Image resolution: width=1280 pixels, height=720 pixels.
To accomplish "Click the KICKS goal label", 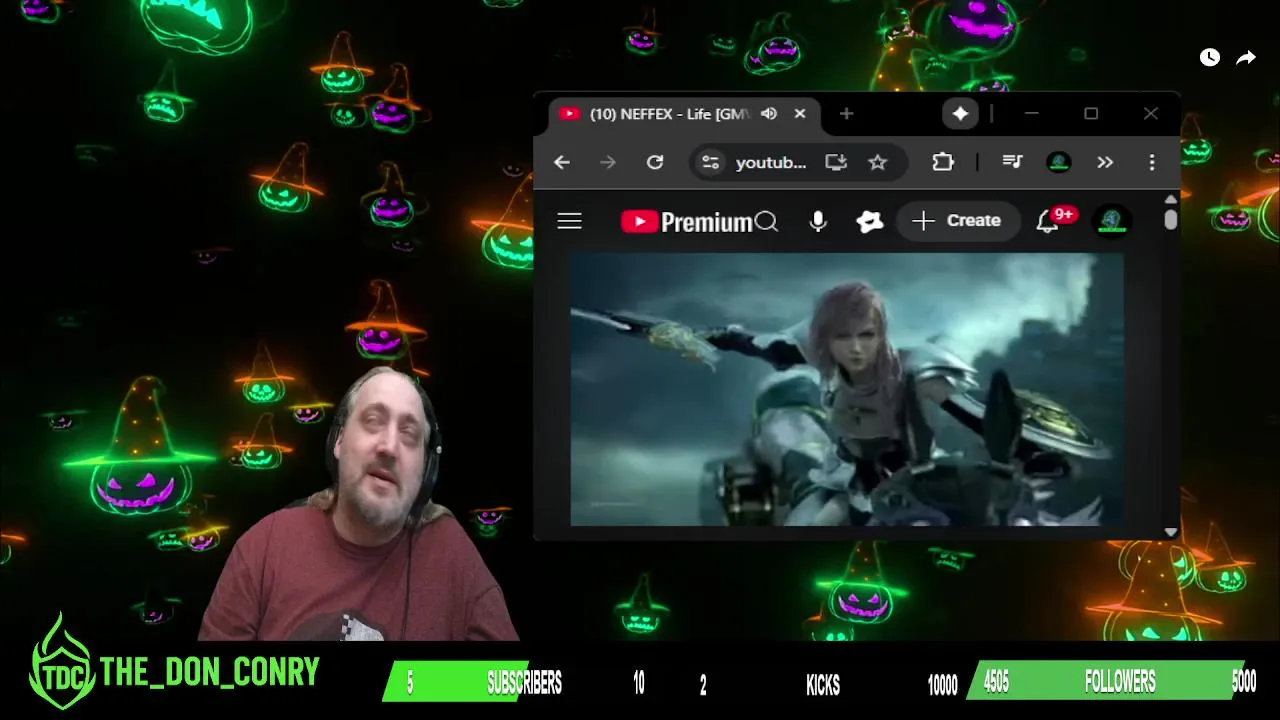I will 823,685.
